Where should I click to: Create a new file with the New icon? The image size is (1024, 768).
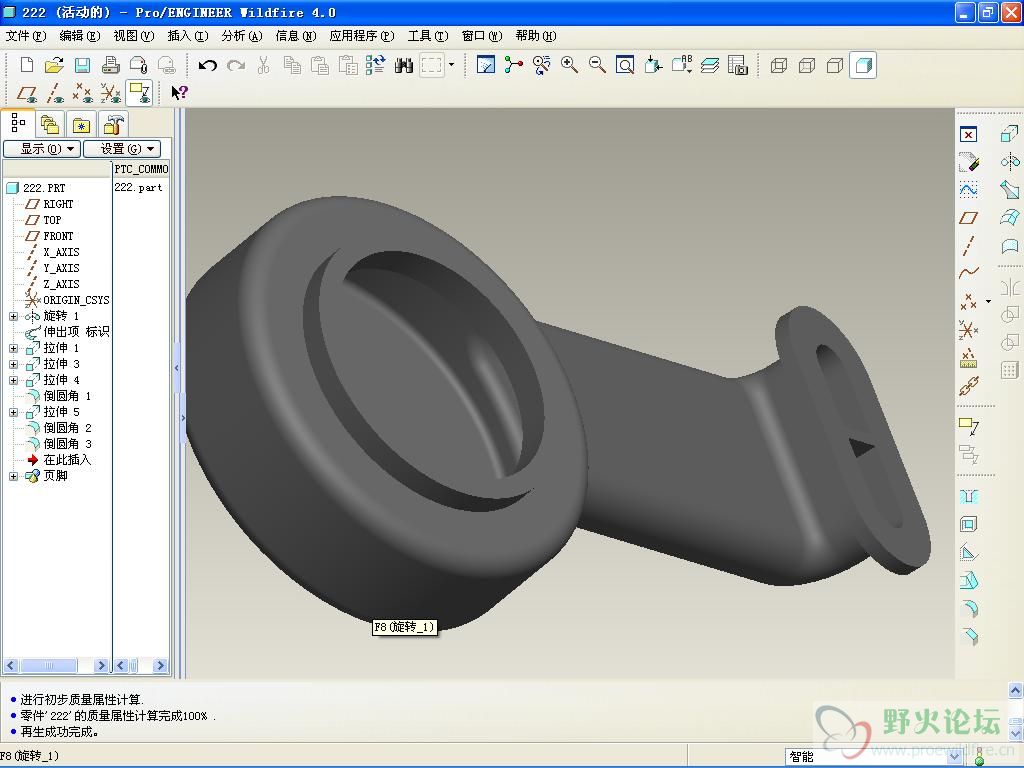pos(27,65)
